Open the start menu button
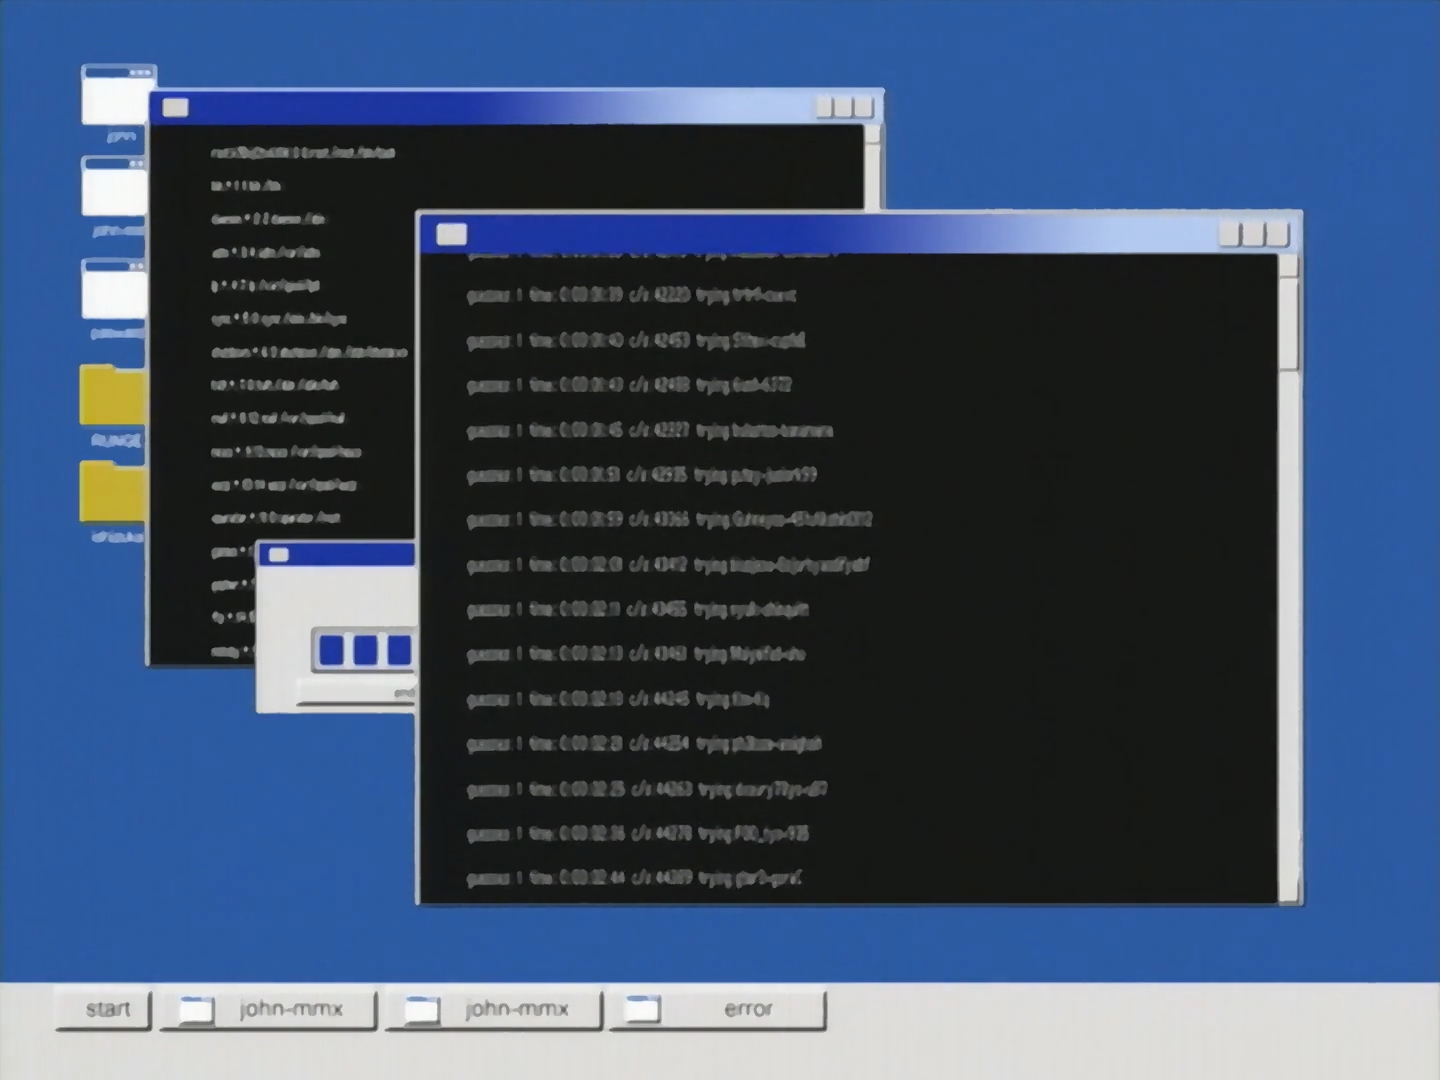The image size is (1440, 1080). click(104, 1009)
